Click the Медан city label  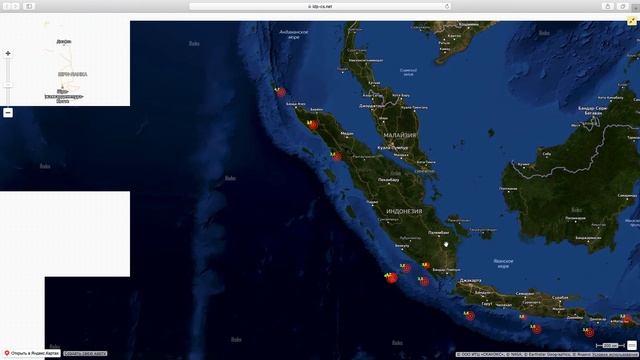347,133
